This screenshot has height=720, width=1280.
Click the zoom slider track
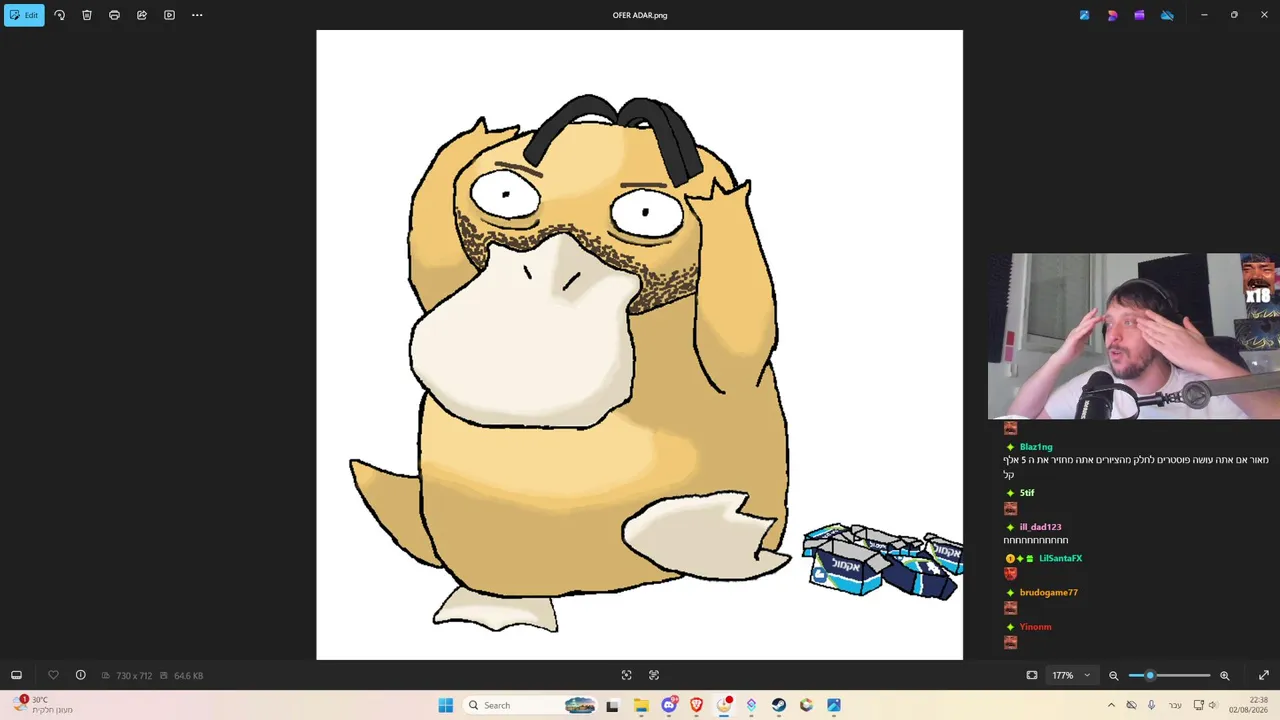coord(1169,675)
